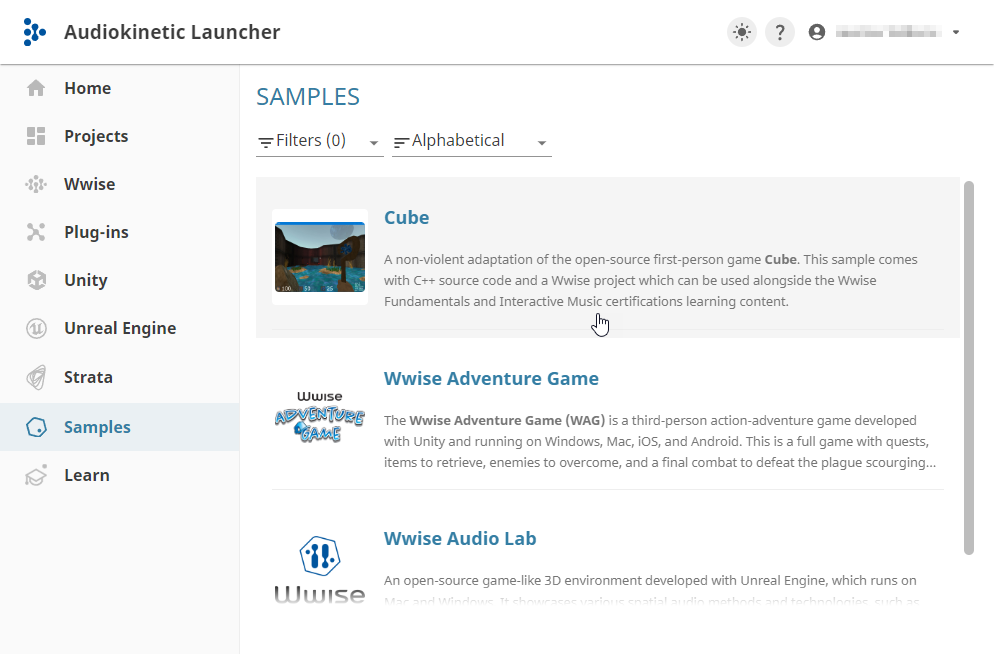Image resolution: width=994 pixels, height=654 pixels.
Task: Click the Wwise Audio Lab description text
Action: 652,590
